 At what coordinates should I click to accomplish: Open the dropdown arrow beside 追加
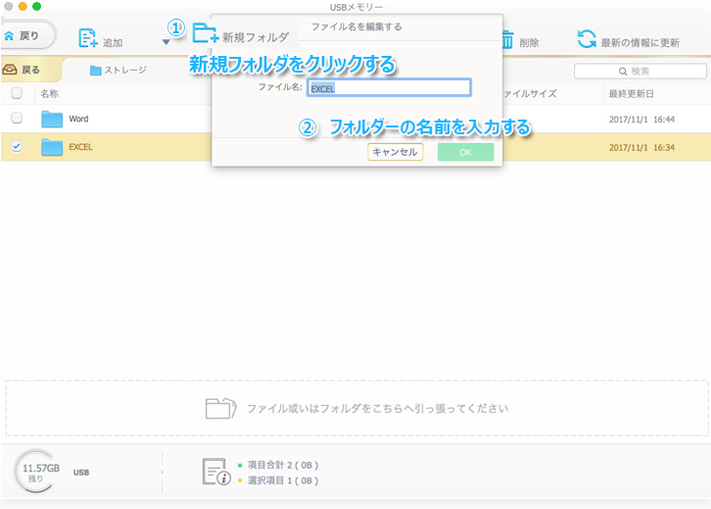pyautogui.click(x=166, y=42)
